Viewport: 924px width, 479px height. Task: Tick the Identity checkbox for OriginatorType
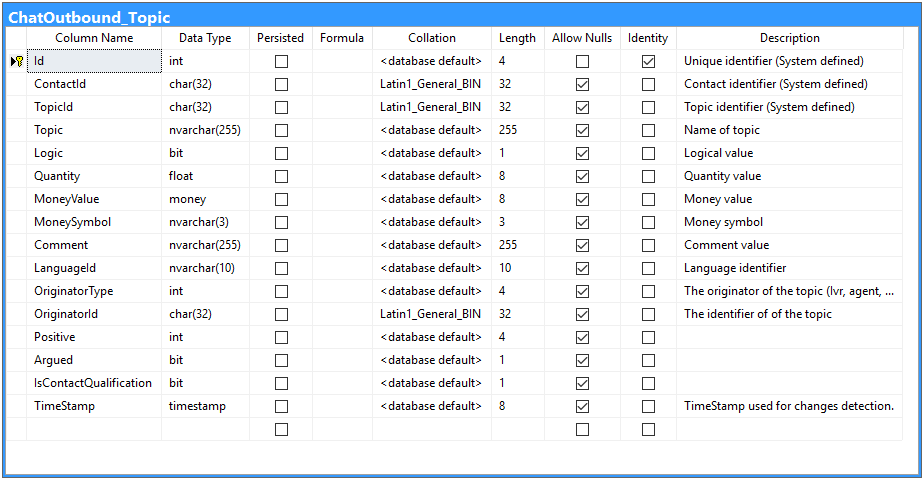[x=648, y=291]
